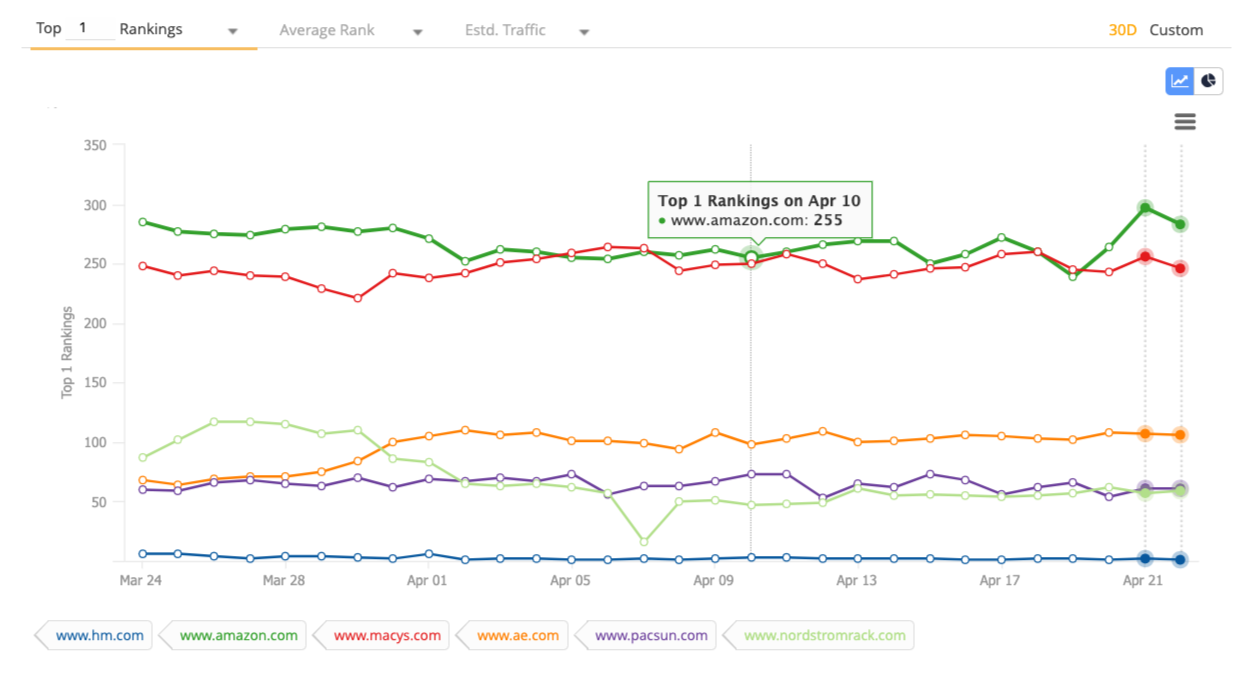Click the 100 y-axis value
This screenshot has height=688, width=1242.
pos(95,443)
